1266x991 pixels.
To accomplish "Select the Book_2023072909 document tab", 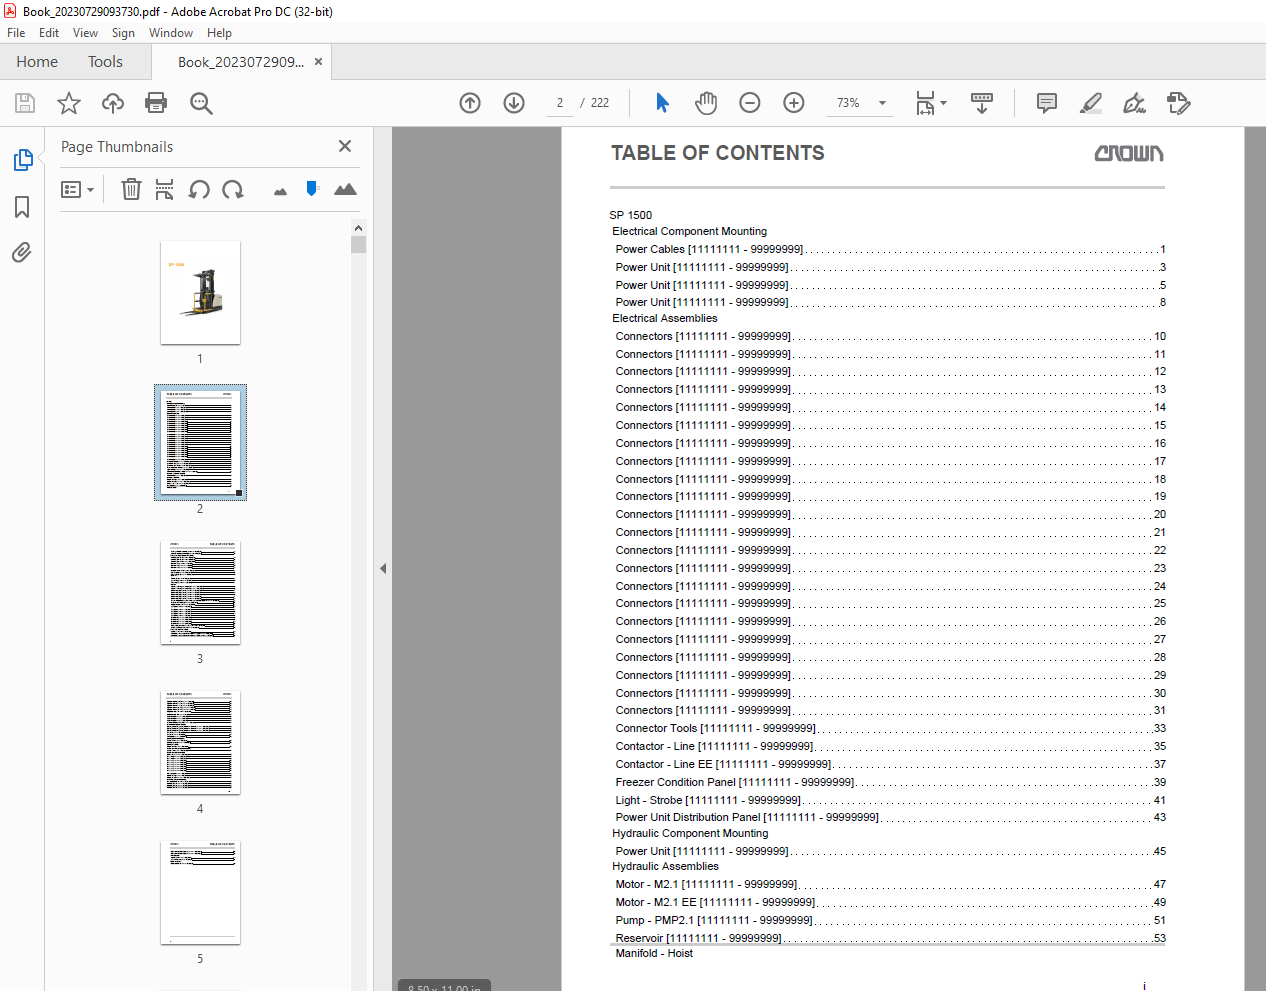I will pyautogui.click(x=240, y=62).
